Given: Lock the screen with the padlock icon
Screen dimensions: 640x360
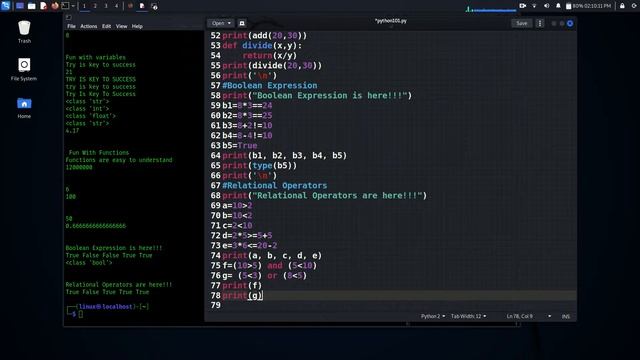Looking at the screenshot, I should click(x=622, y=6).
